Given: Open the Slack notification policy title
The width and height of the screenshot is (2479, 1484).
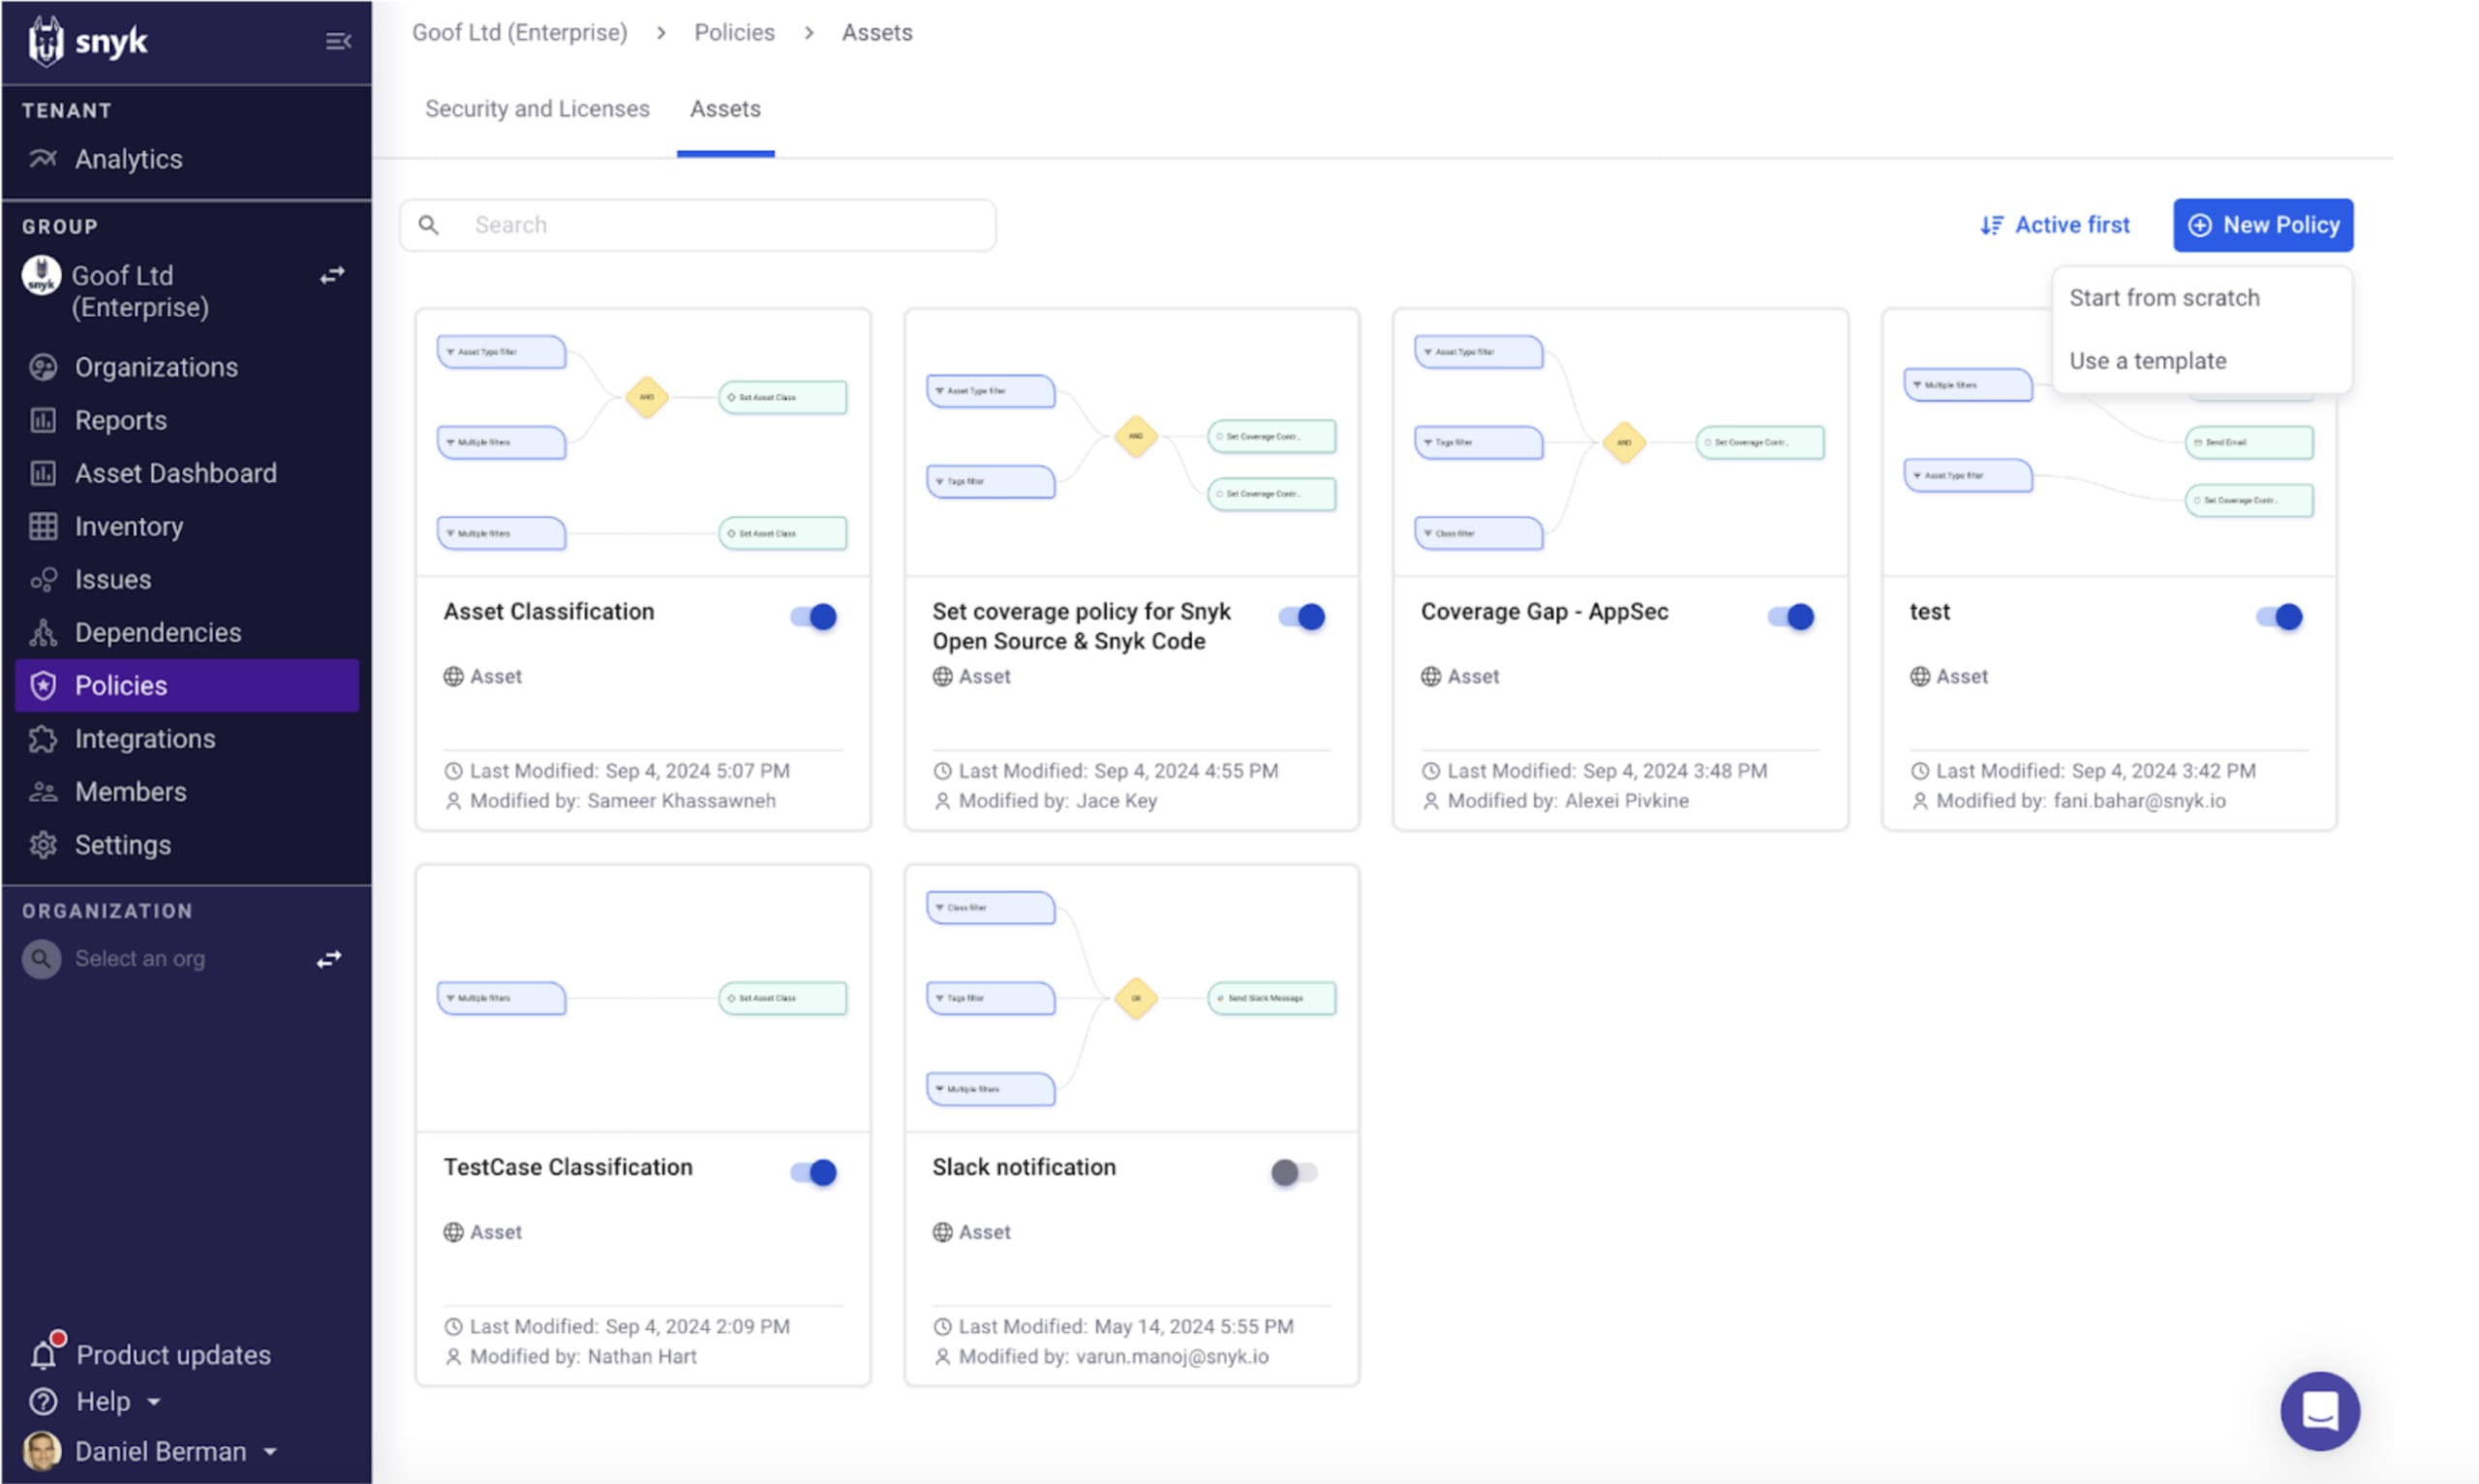Looking at the screenshot, I should pos(1023,1167).
